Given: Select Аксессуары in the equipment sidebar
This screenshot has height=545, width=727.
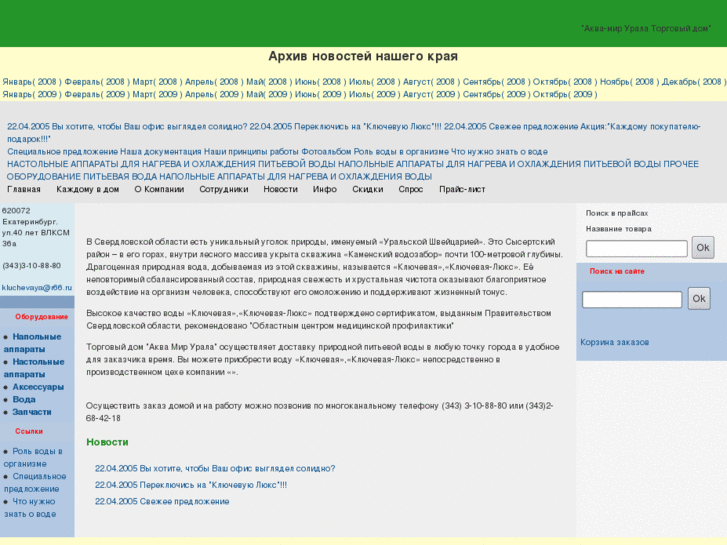Looking at the screenshot, I should tap(38, 387).
